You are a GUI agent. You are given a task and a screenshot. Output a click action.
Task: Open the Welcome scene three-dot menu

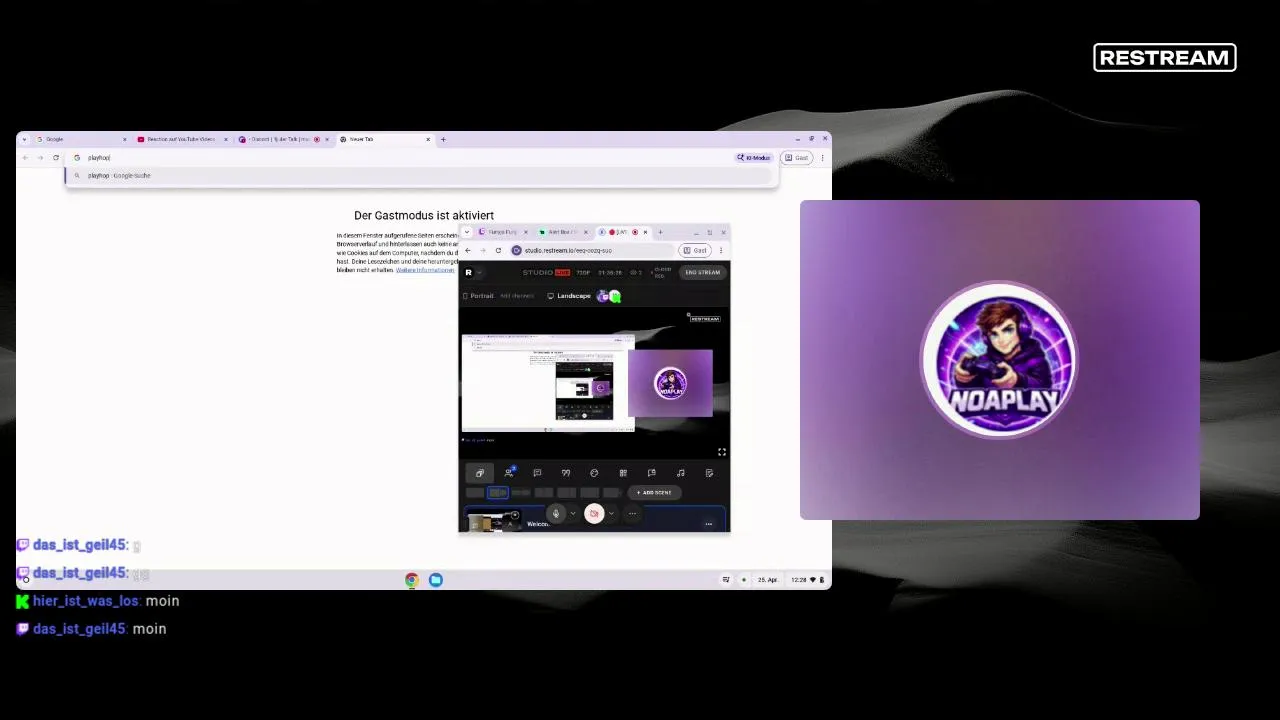pos(709,524)
